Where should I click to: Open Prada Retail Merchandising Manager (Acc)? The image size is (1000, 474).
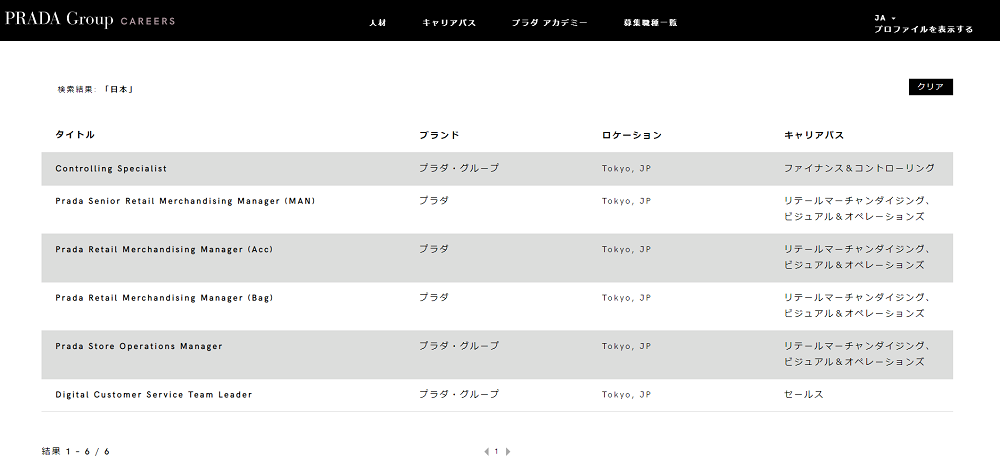[164, 249]
